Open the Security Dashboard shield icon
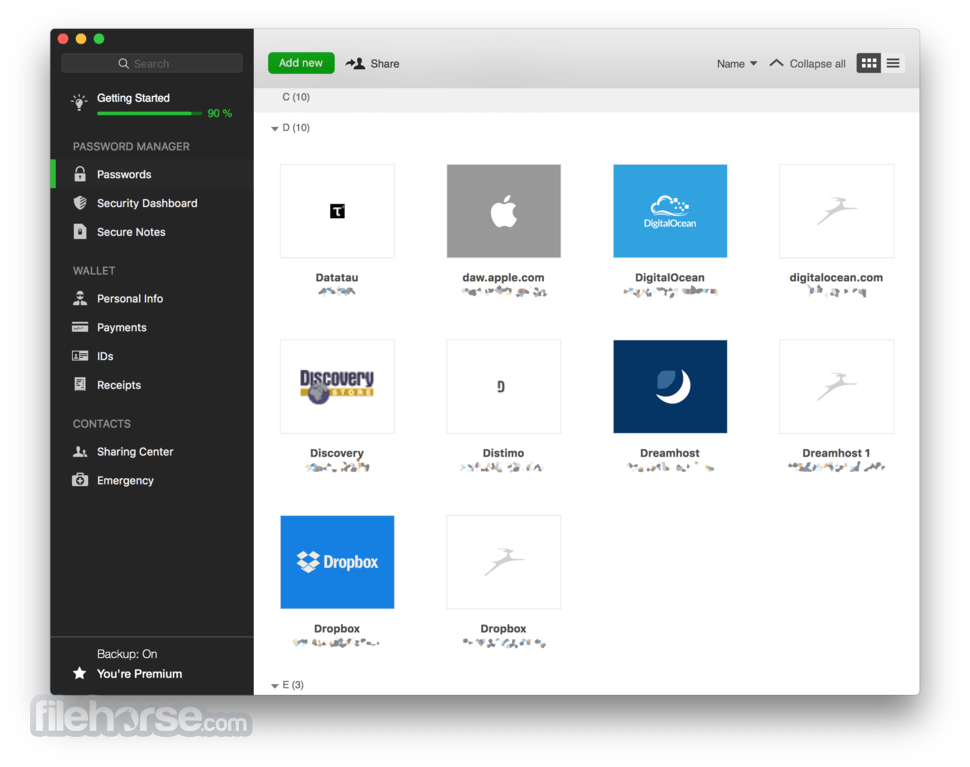970x767 pixels. click(80, 203)
